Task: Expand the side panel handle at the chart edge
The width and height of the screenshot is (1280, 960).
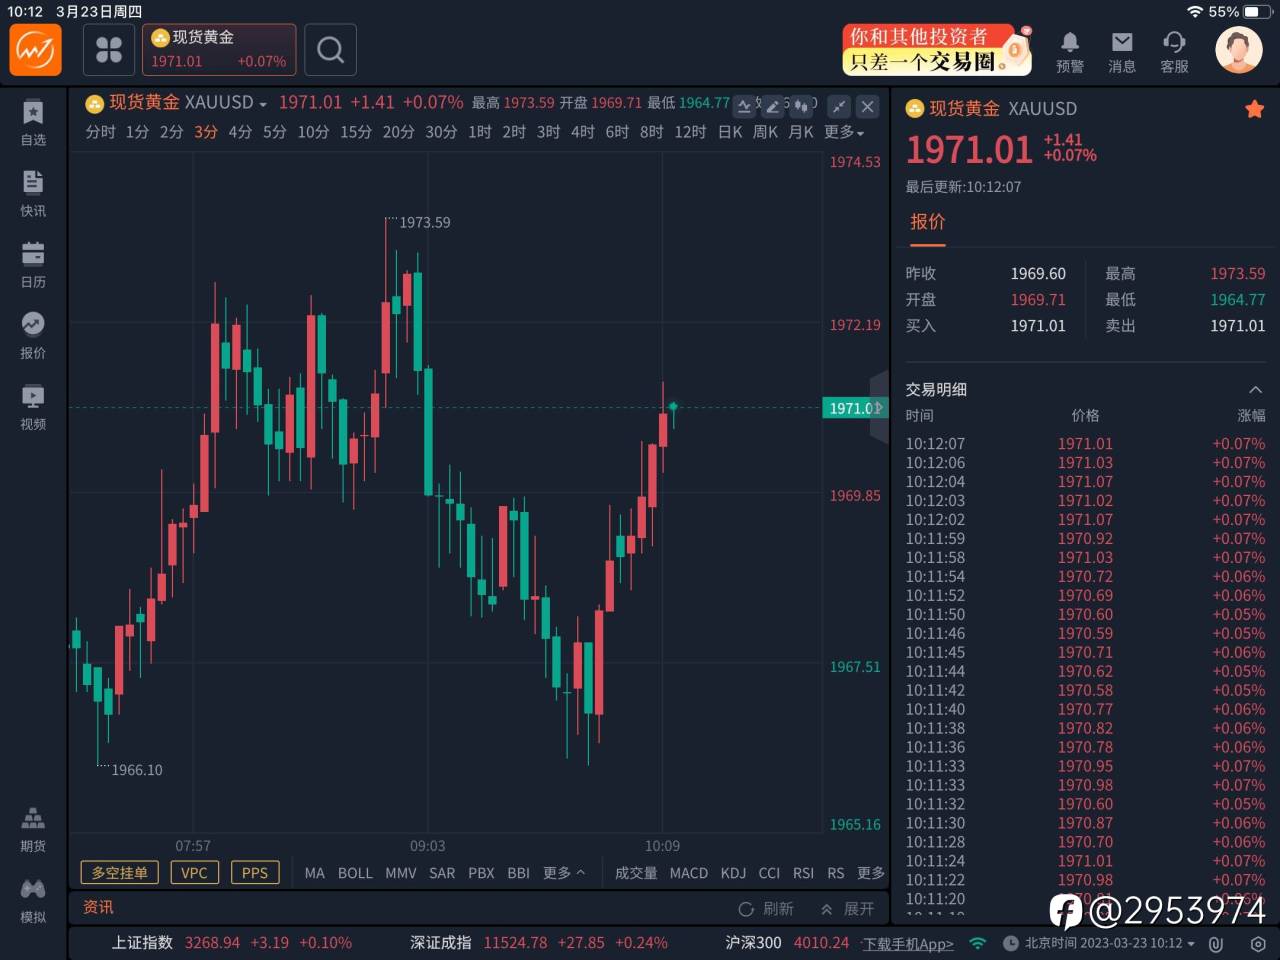Action: pyautogui.click(x=879, y=407)
